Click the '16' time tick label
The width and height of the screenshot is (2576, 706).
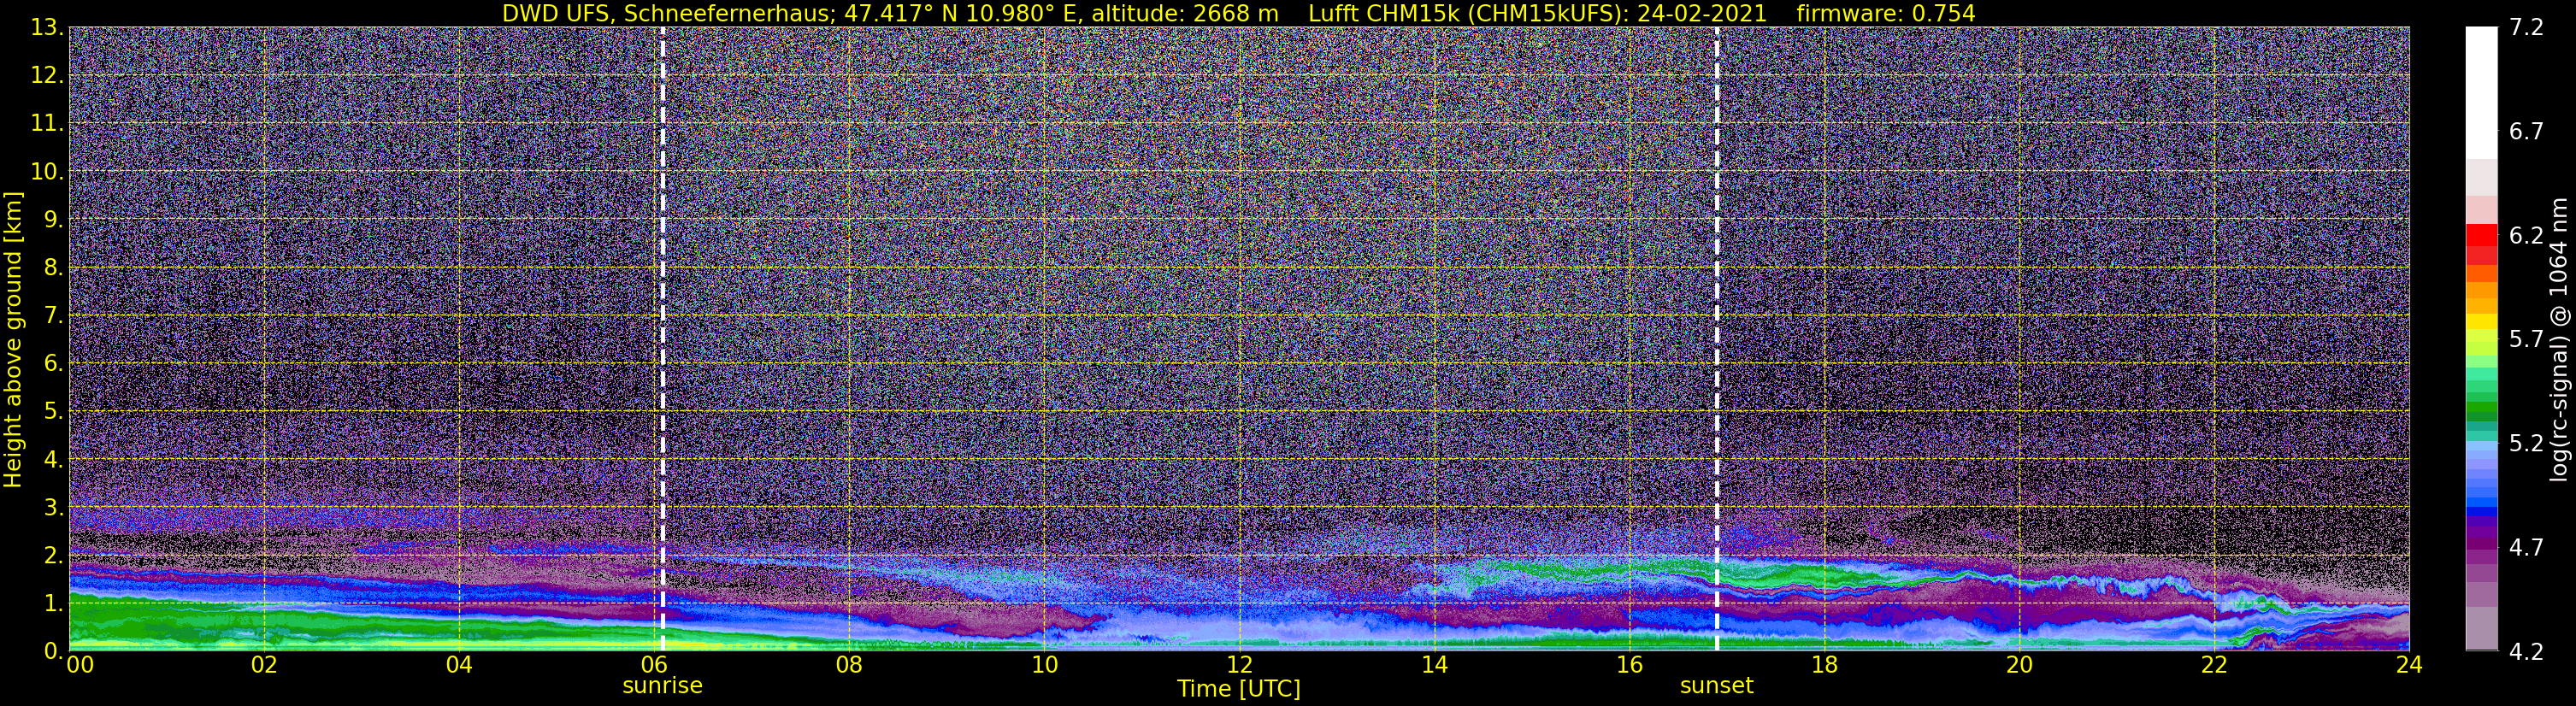1629,665
